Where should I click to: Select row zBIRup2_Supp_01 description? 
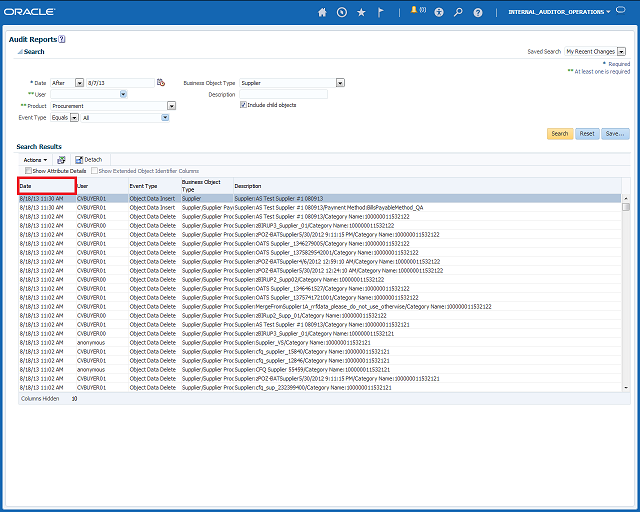[x=320, y=316]
